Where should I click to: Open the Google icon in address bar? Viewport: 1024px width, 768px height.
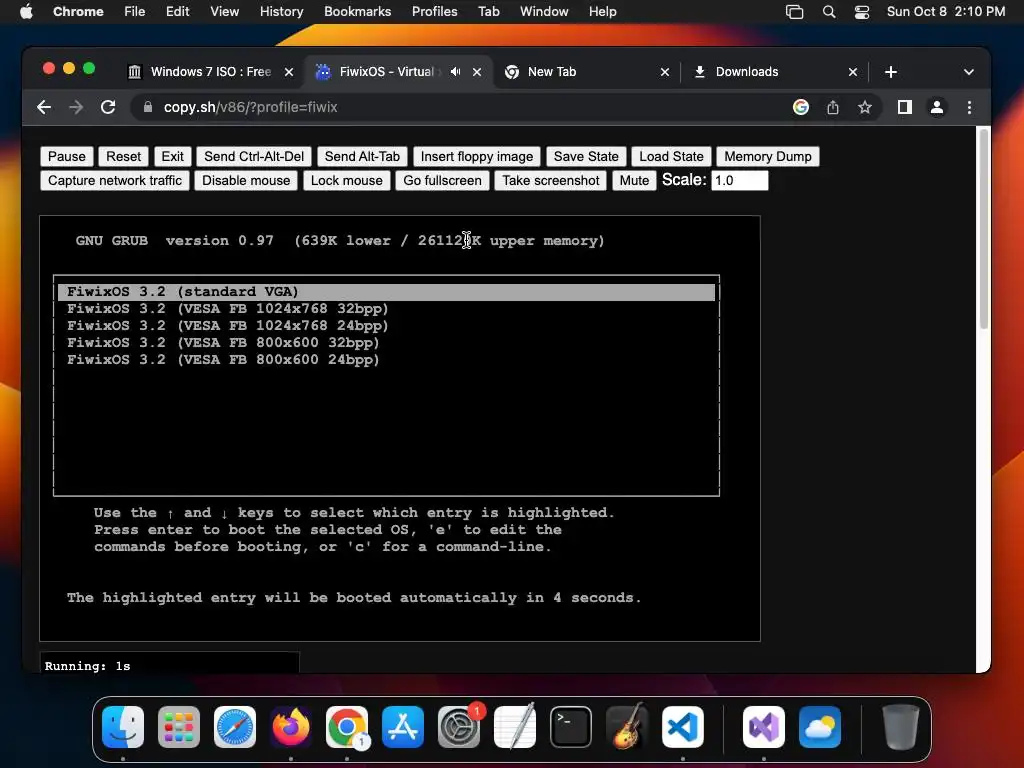(x=801, y=107)
